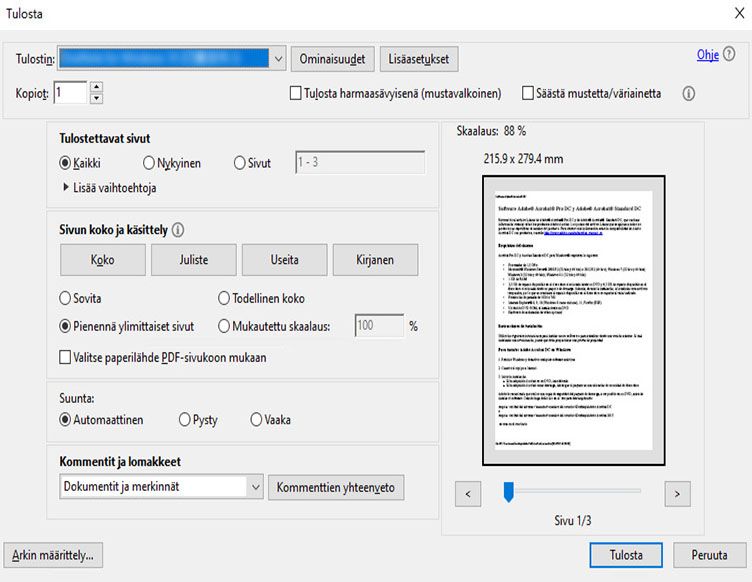Click the Kommenttien yhteenveto button
The image size is (752, 582).
tap(336, 488)
